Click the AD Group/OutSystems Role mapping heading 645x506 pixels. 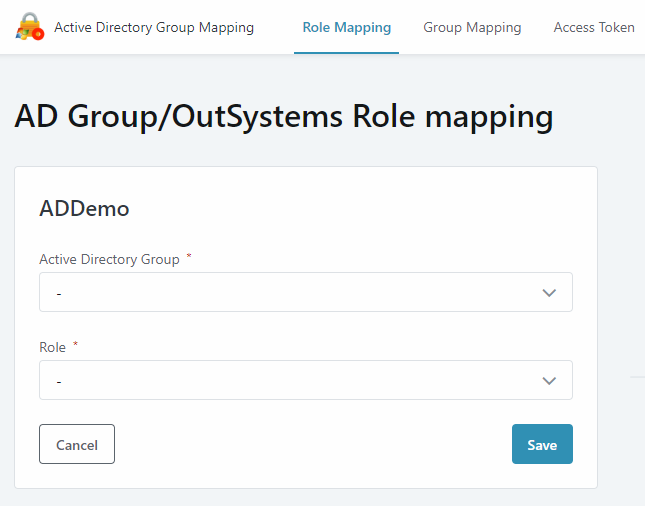point(284,116)
